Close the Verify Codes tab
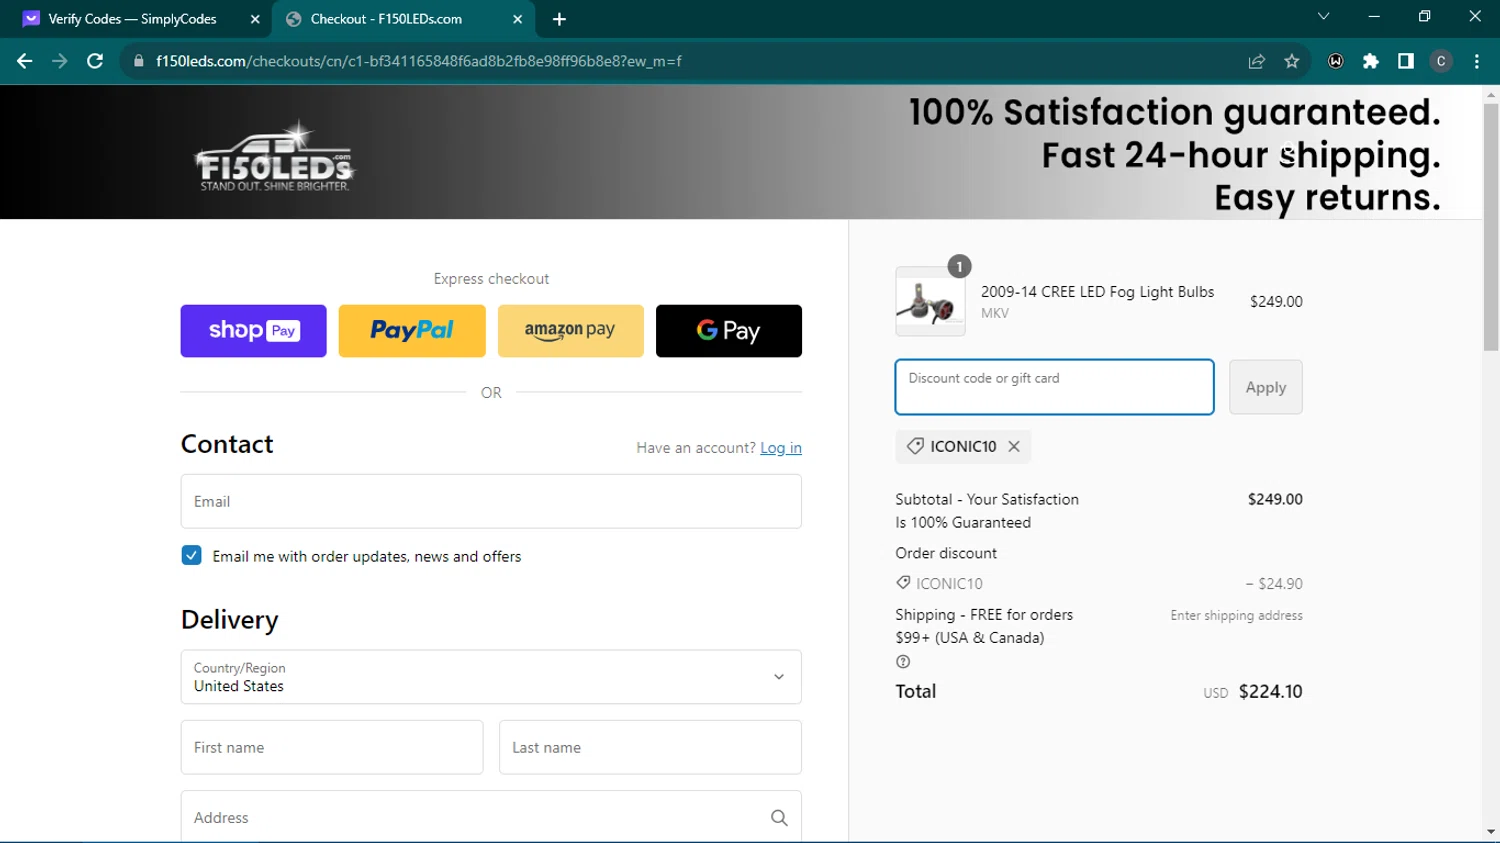 pos(255,19)
